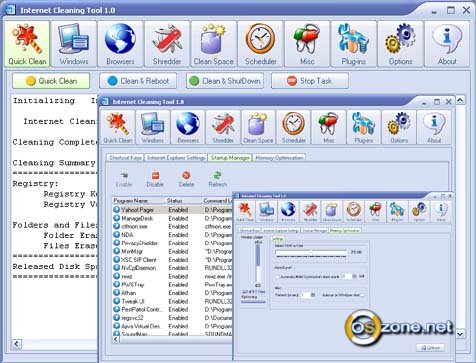Screen dimensions: 476x363
Task: Select the Yahoo! Pager startup entry
Action: (172, 210)
